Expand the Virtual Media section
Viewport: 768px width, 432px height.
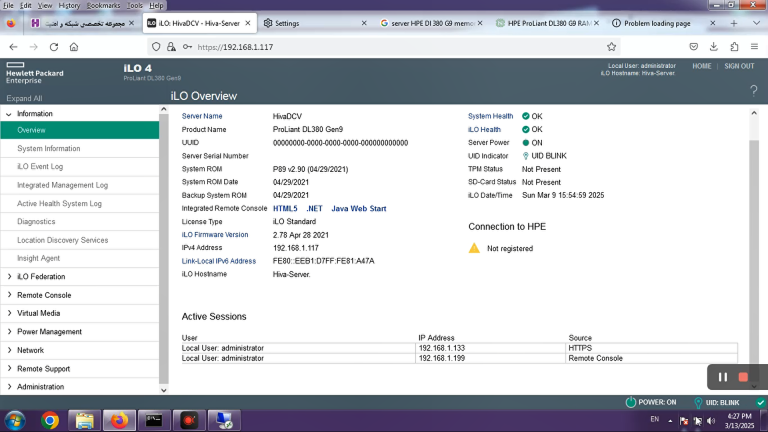9,313
